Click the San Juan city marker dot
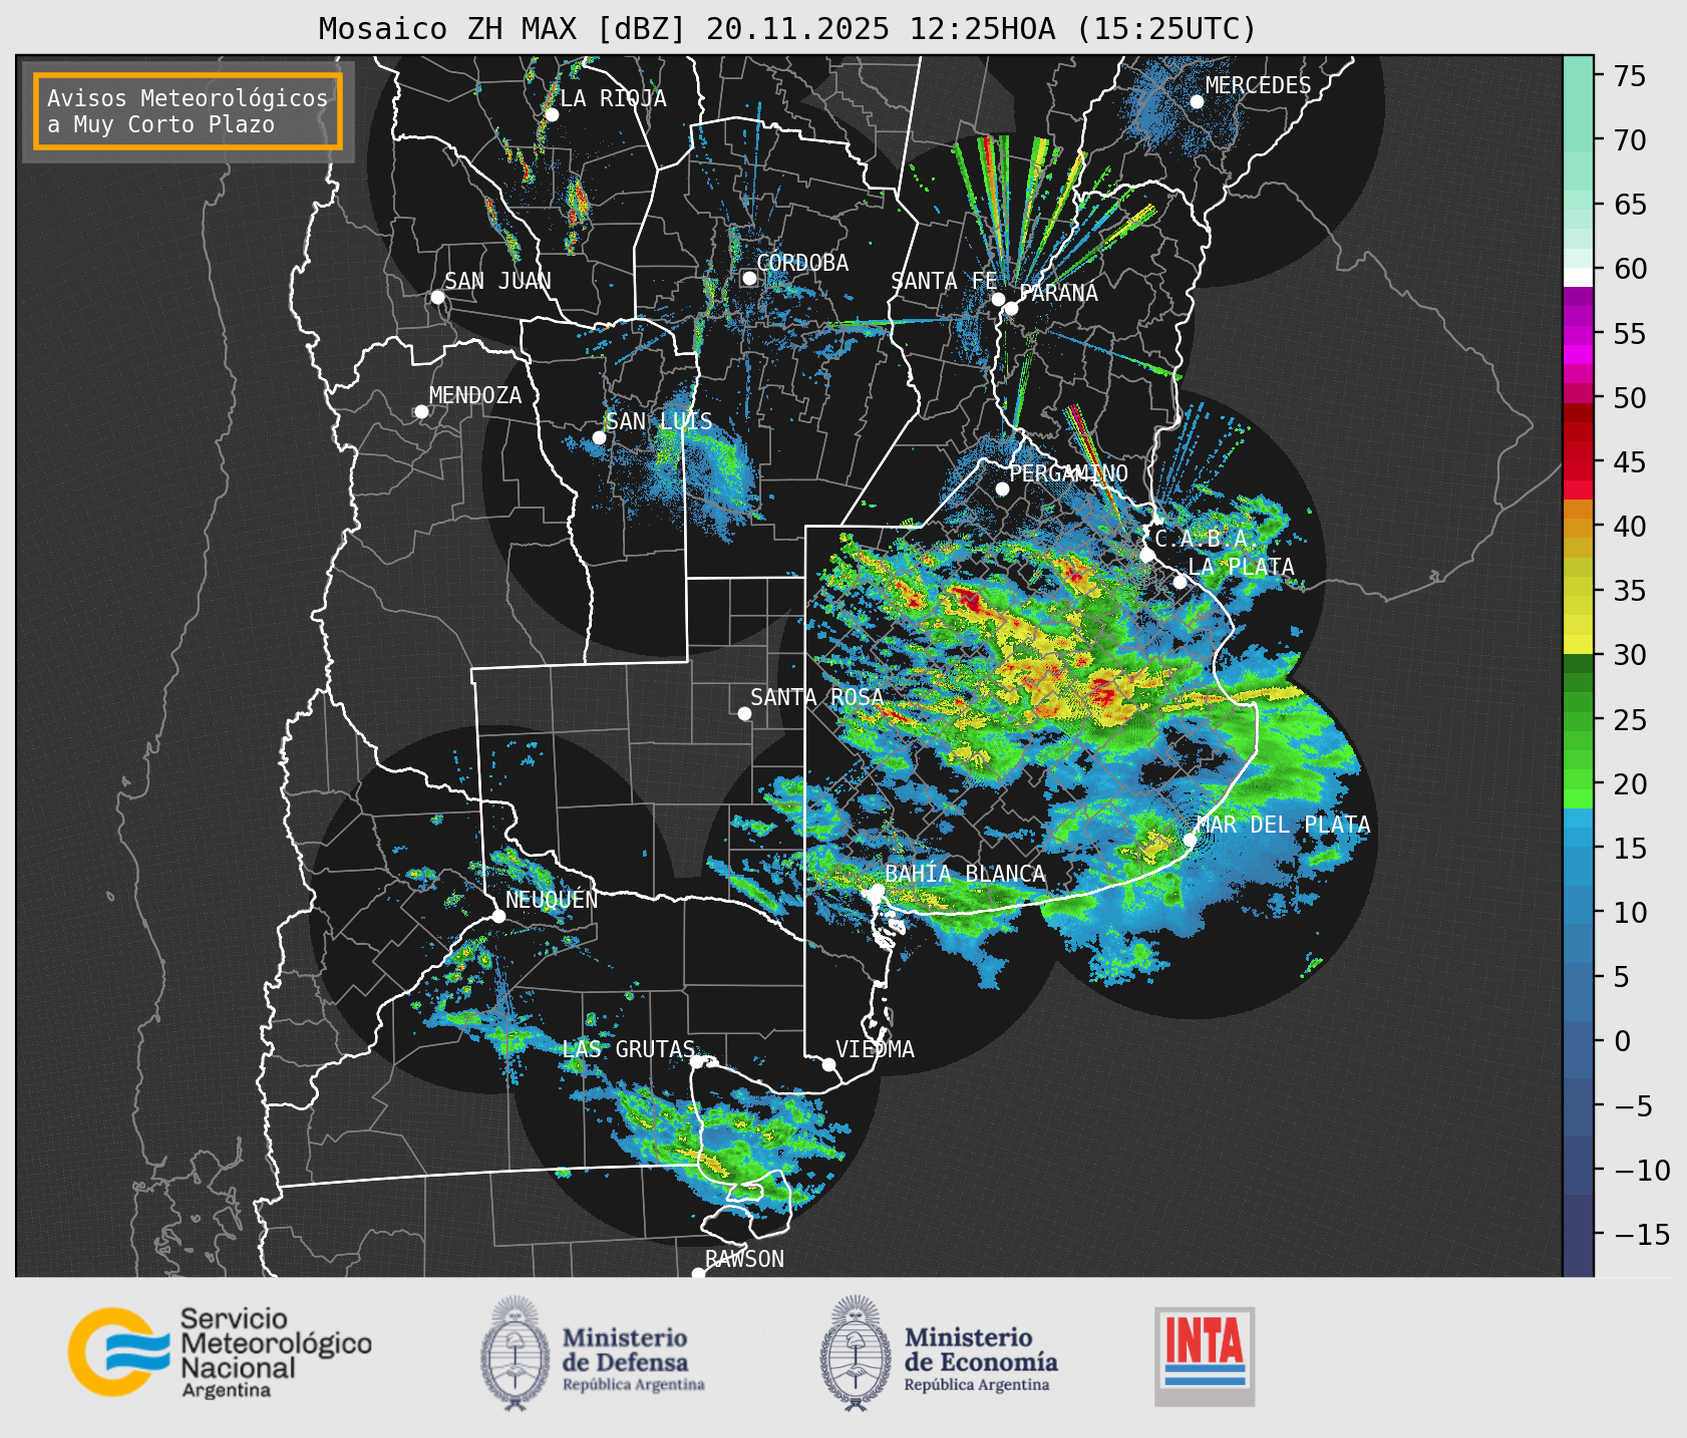 click(437, 297)
